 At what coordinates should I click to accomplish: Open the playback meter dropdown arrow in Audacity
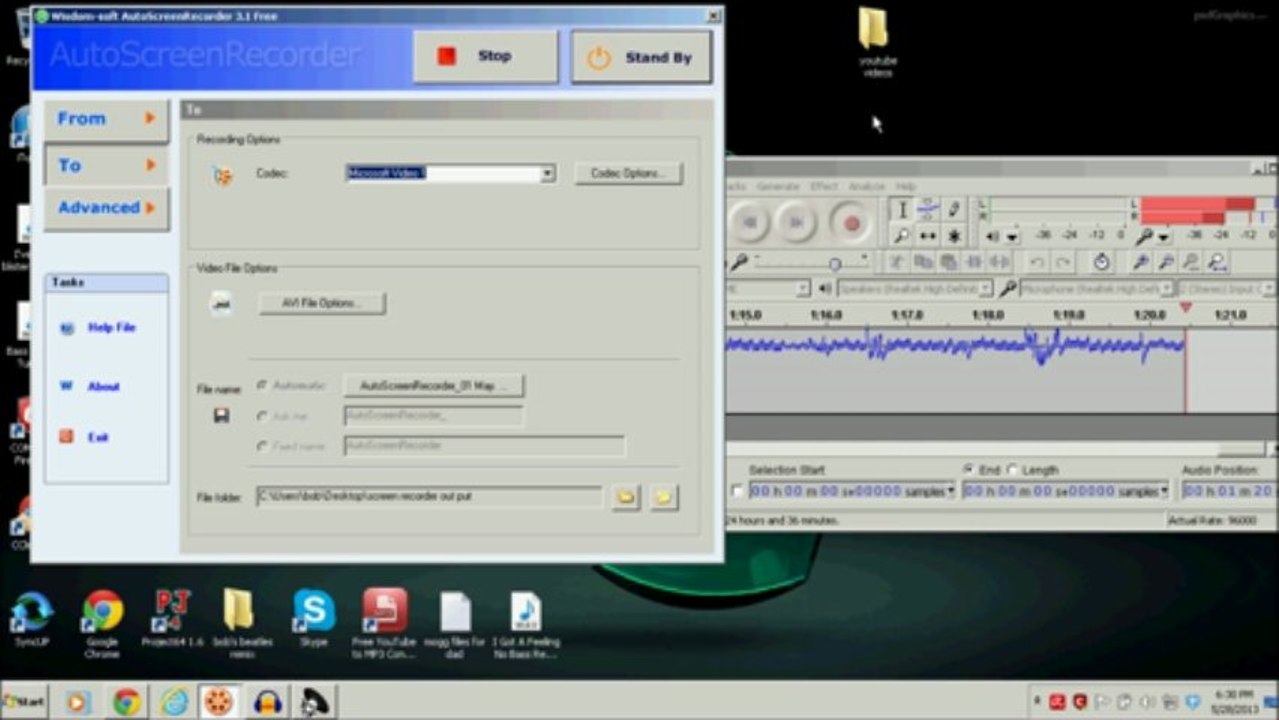[1012, 237]
